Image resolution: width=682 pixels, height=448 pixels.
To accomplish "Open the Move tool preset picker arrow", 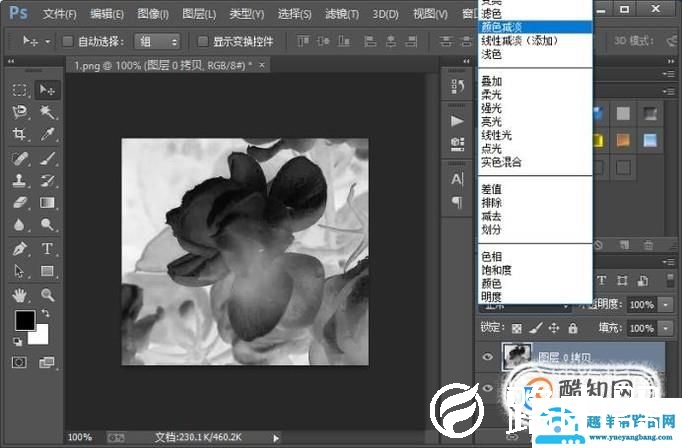I will pos(47,42).
